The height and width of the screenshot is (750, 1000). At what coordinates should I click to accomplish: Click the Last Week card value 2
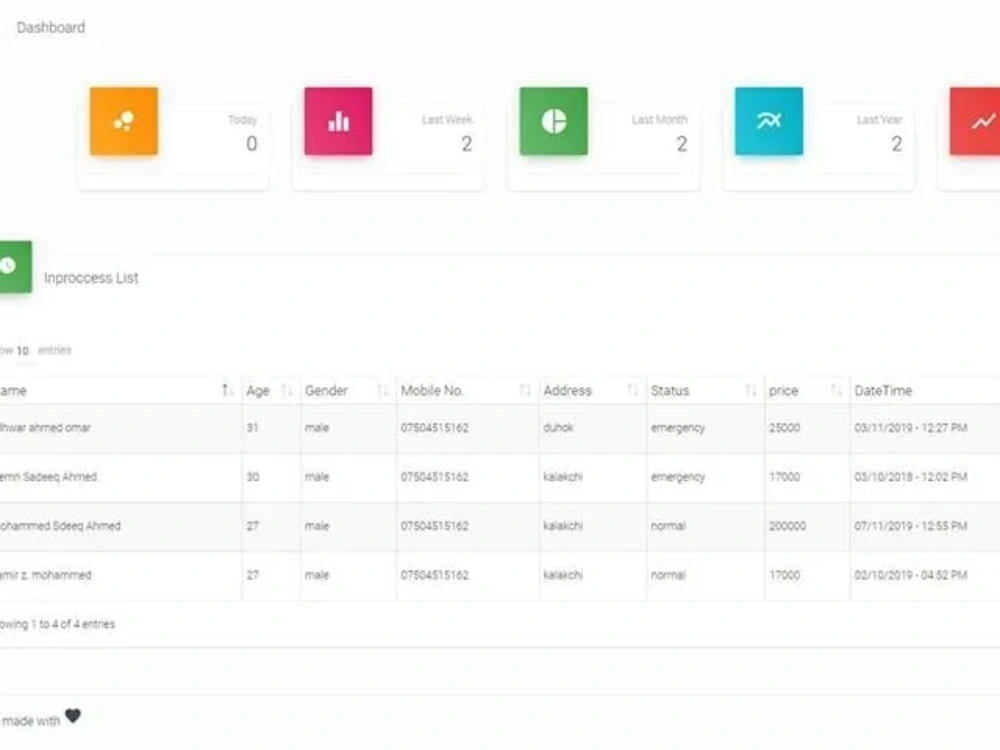coord(467,144)
